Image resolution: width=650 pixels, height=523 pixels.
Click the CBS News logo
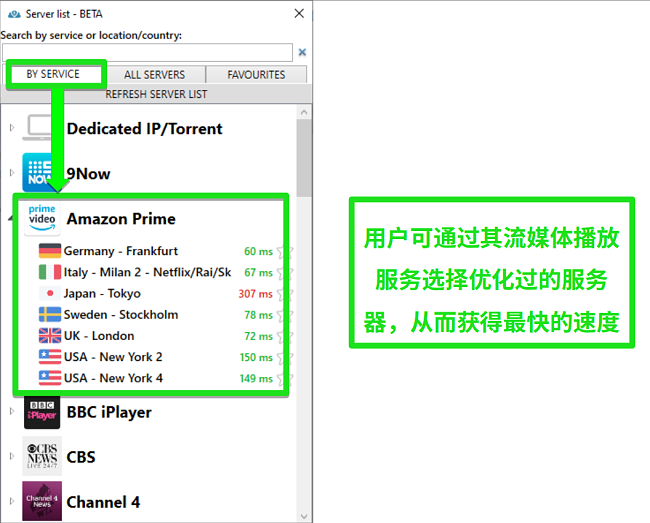[x=42, y=456]
